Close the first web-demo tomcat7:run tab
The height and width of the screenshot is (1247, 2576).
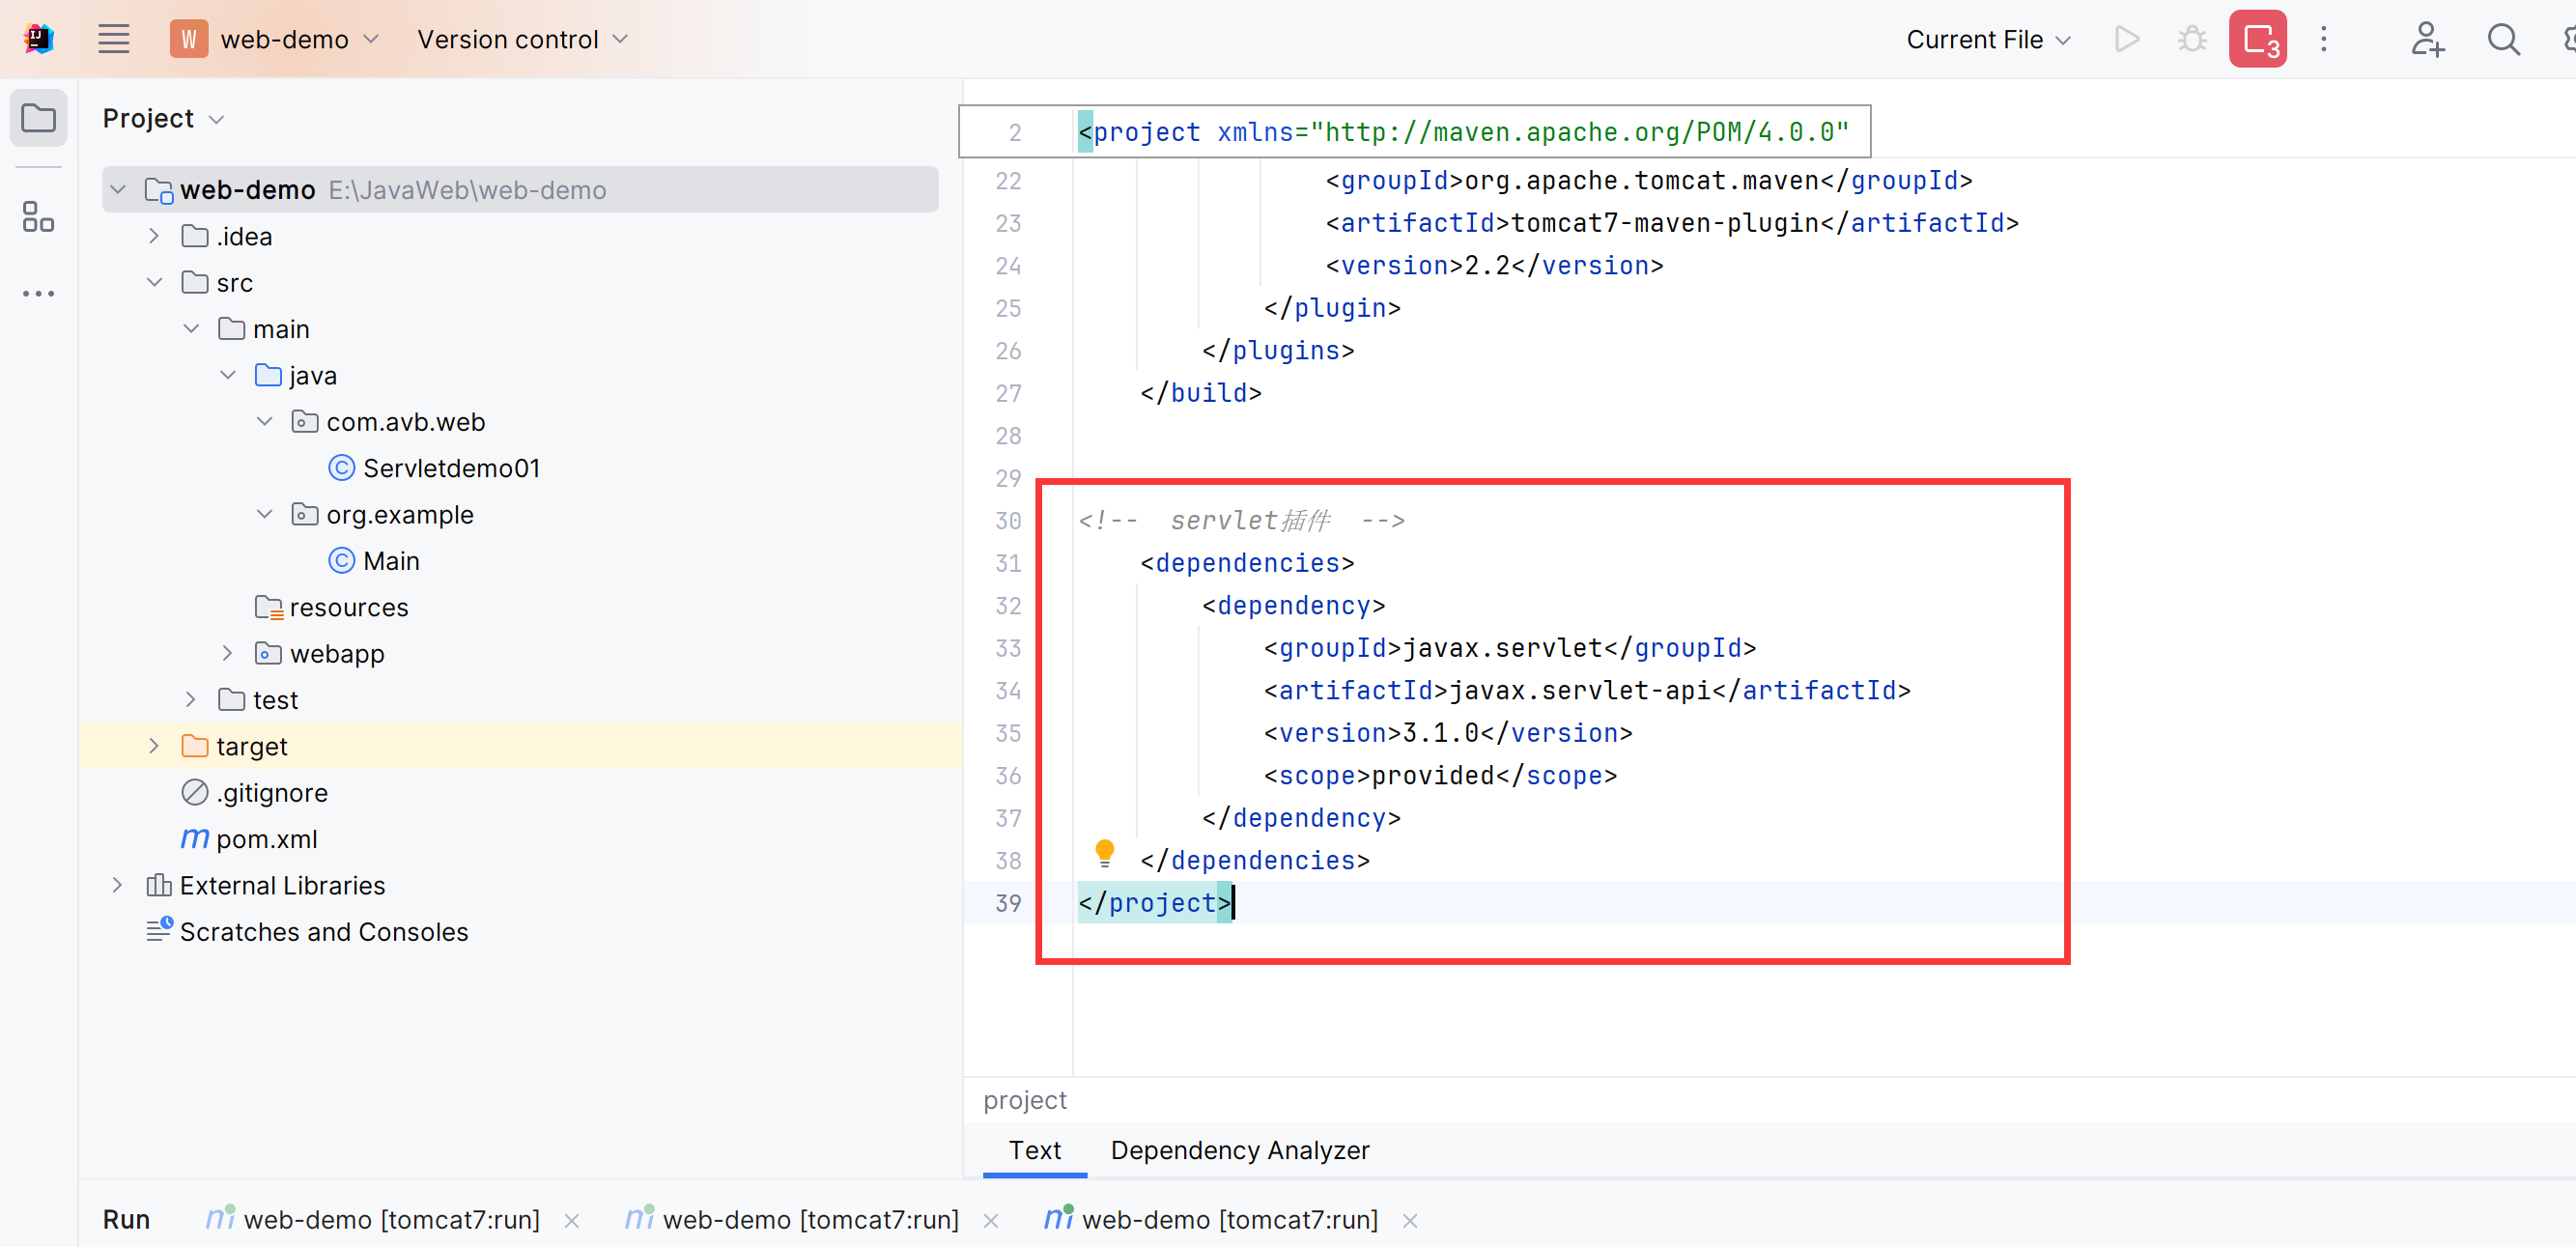point(572,1220)
